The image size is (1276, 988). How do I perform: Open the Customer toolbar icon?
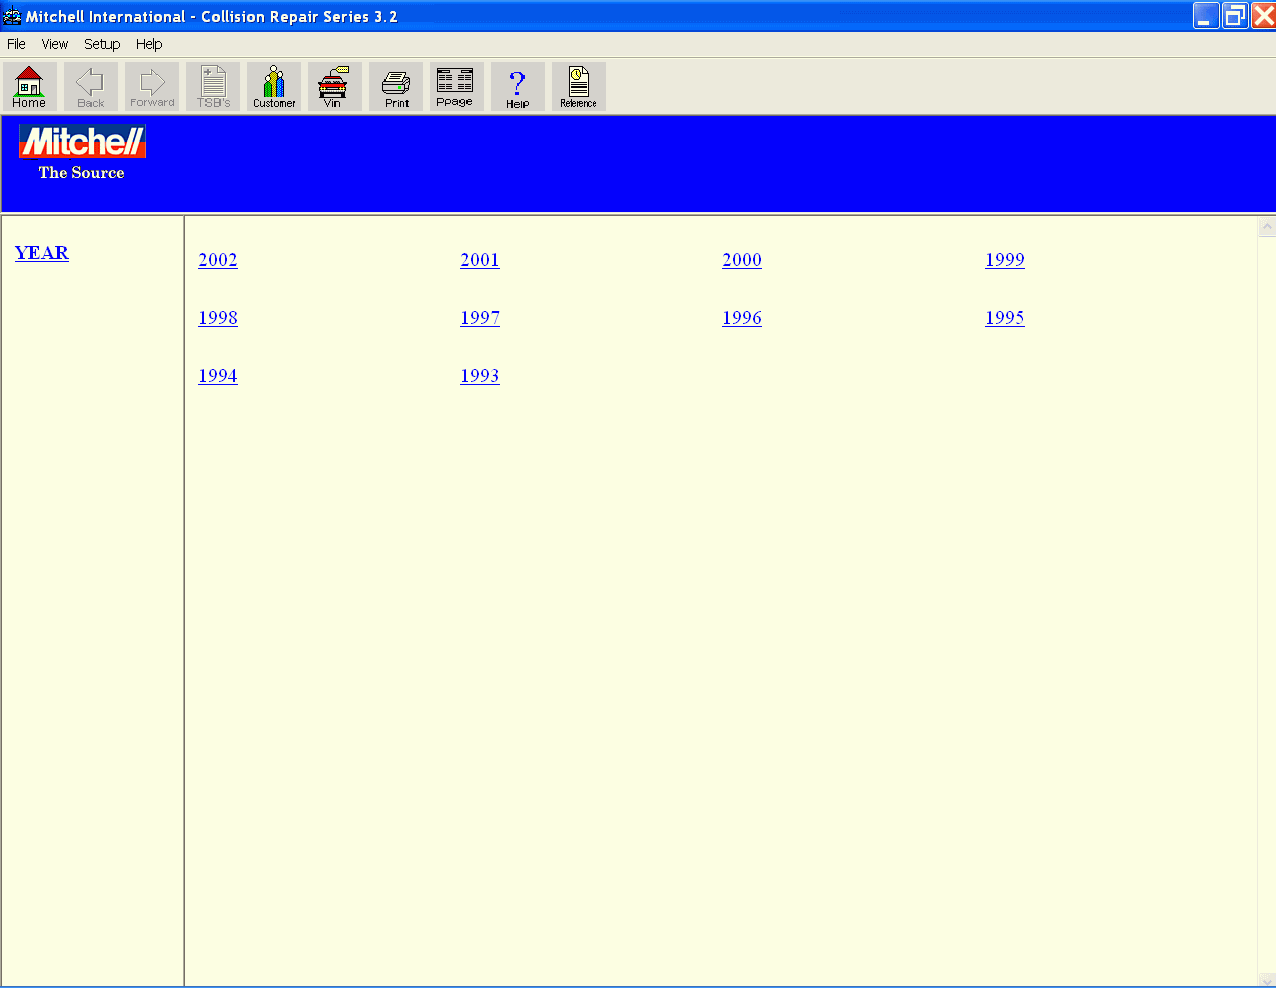pos(274,87)
